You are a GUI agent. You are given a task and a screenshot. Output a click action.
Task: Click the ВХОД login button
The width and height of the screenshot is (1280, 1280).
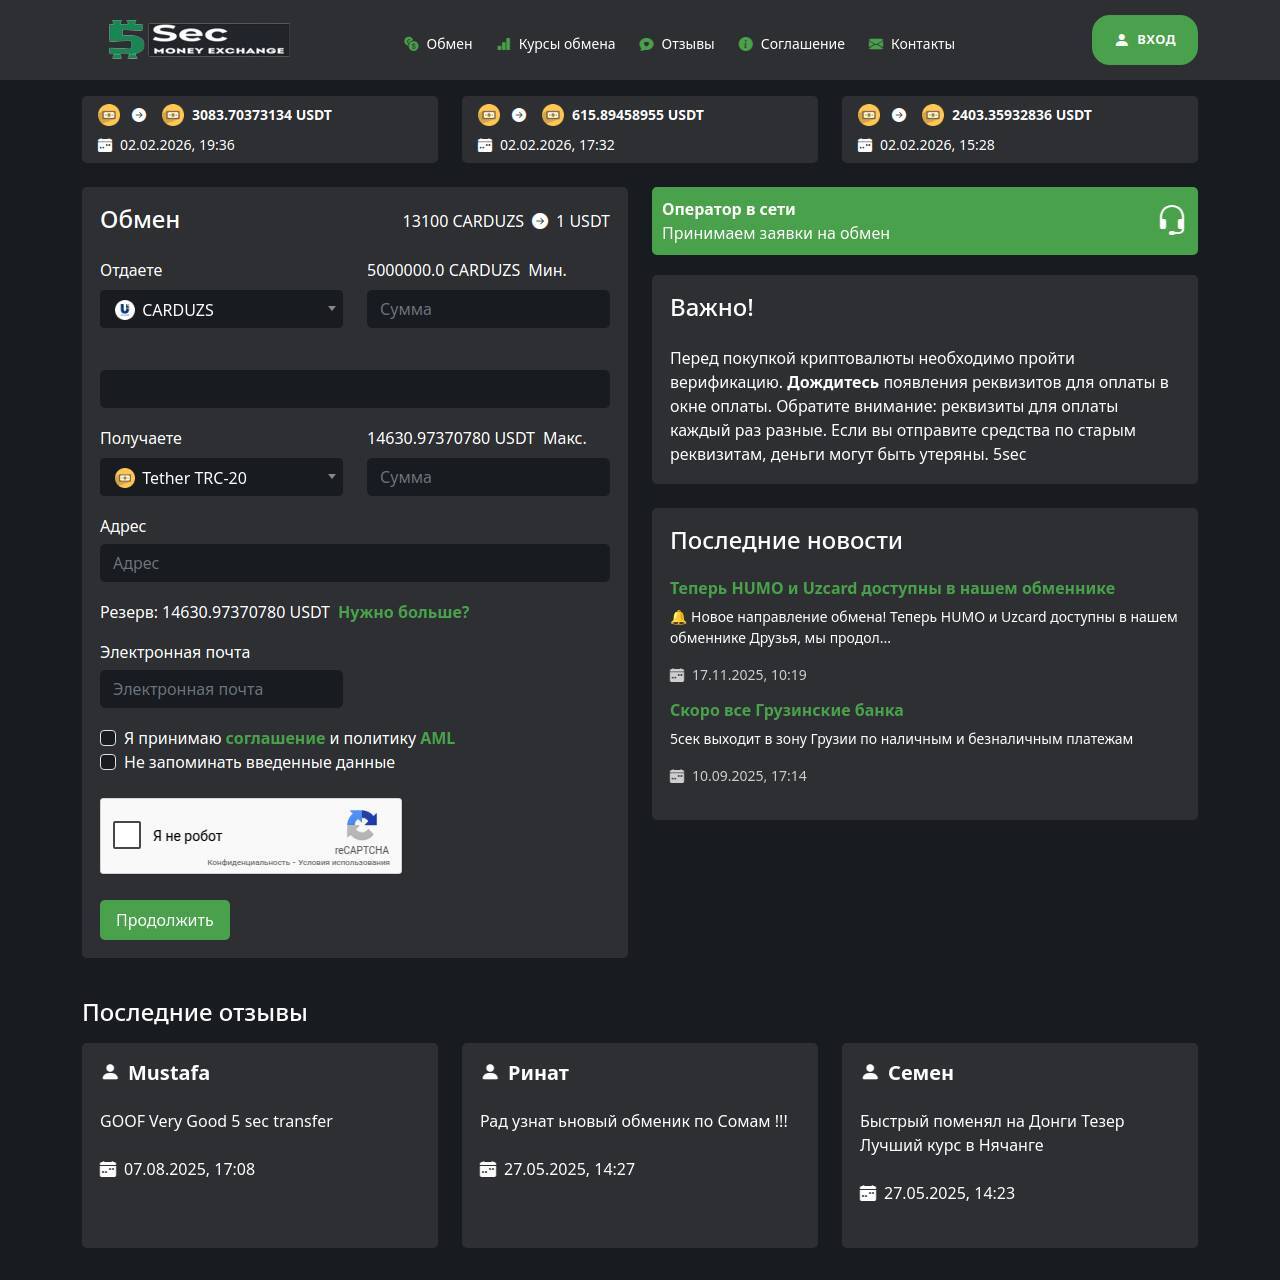pos(1144,40)
